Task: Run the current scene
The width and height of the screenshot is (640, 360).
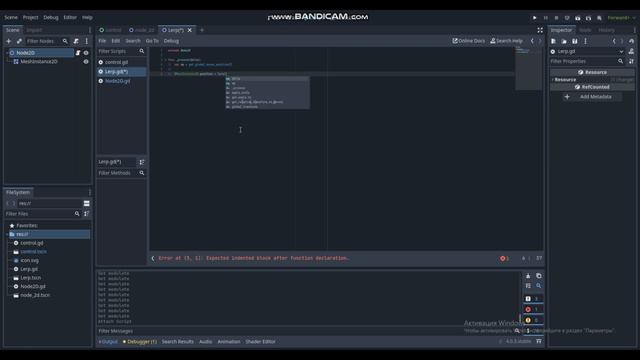Action: click(578, 18)
